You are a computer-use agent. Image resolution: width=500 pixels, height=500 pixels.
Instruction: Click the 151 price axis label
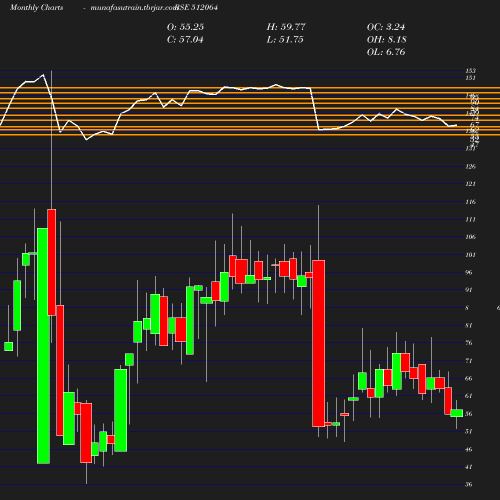pyautogui.click(x=470, y=78)
